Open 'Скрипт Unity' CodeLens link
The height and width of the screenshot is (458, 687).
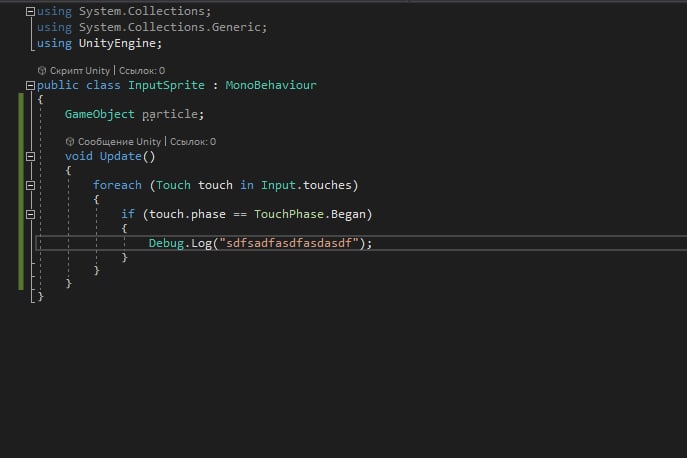[80, 71]
